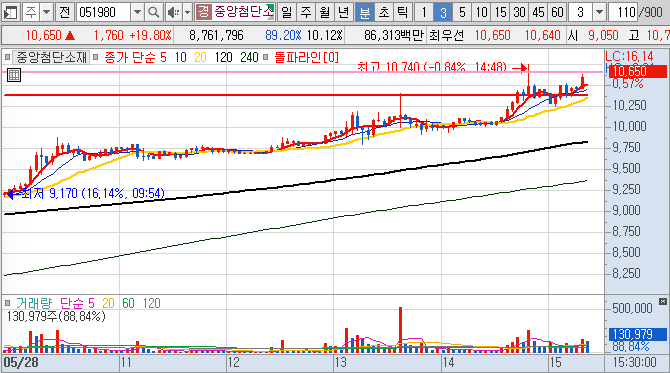Select the yellow 20-period MA legend
This screenshot has height=373, width=670.
pyautogui.click(x=200, y=57)
